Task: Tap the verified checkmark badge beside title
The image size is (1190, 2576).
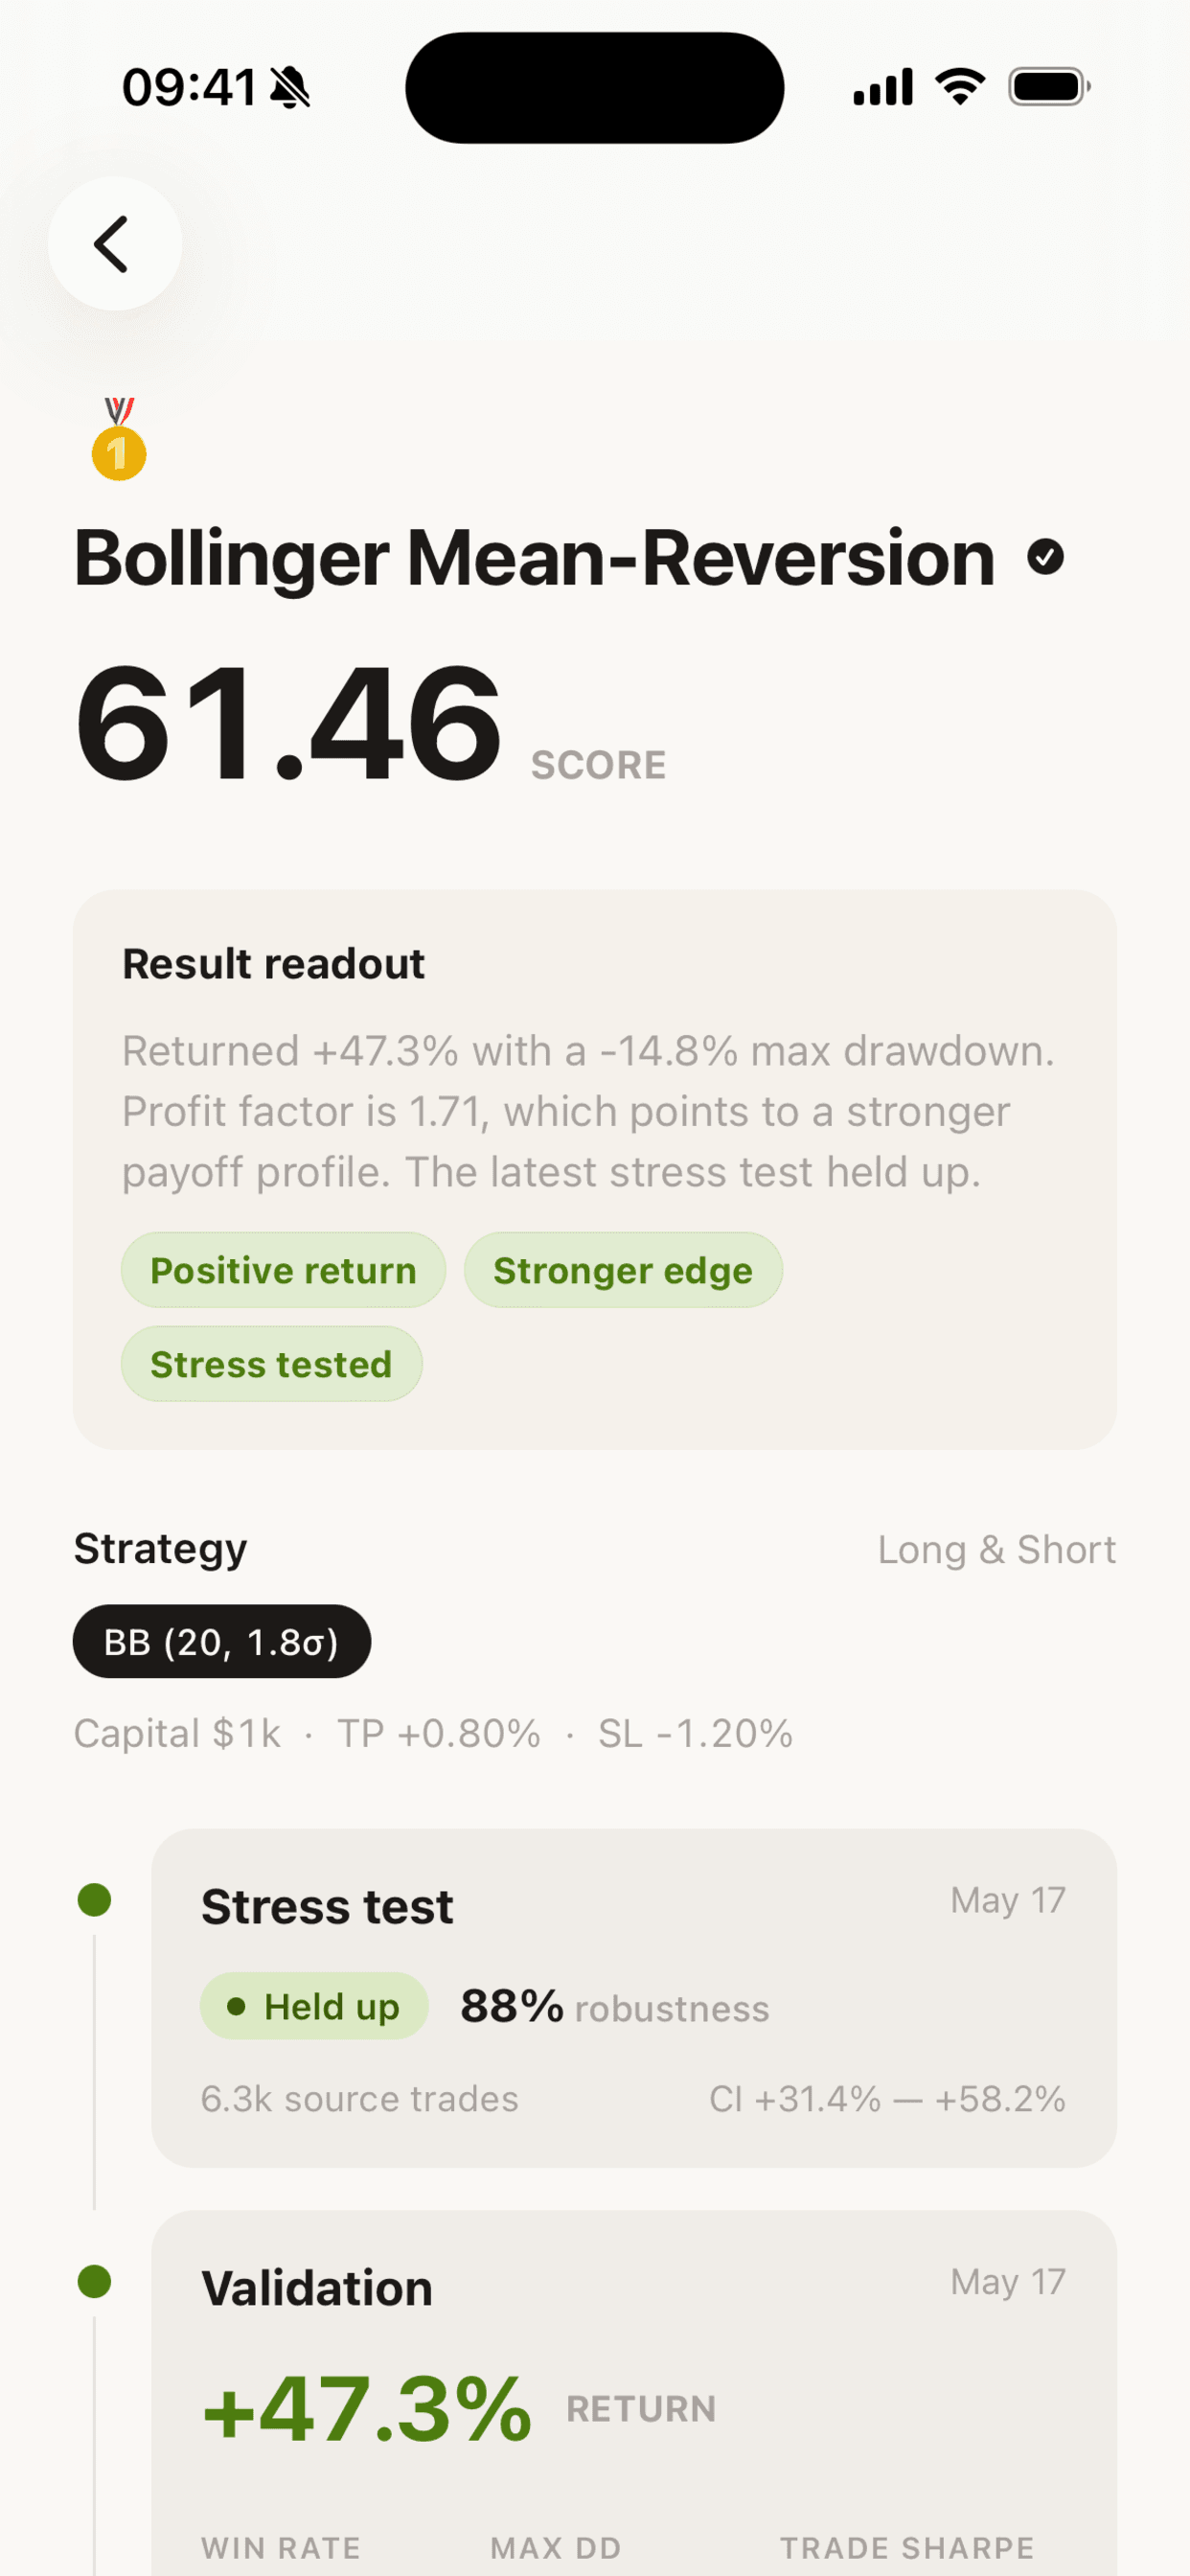Action: [x=1045, y=557]
